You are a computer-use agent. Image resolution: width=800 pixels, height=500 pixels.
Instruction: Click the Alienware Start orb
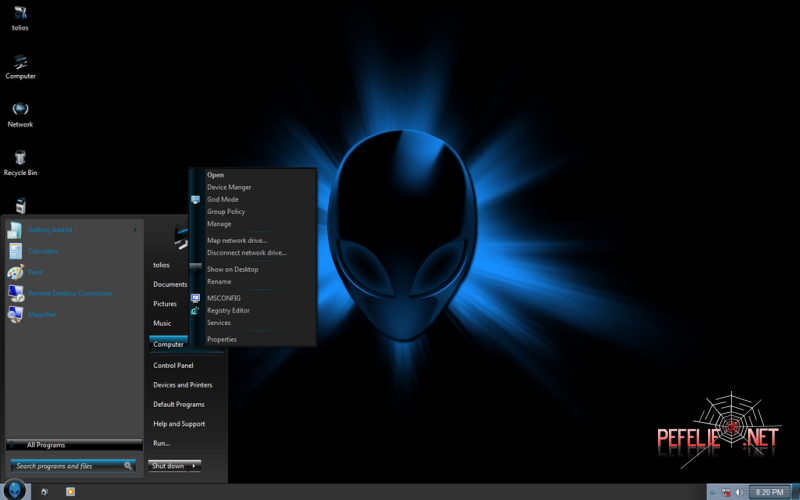tap(15, 490)
